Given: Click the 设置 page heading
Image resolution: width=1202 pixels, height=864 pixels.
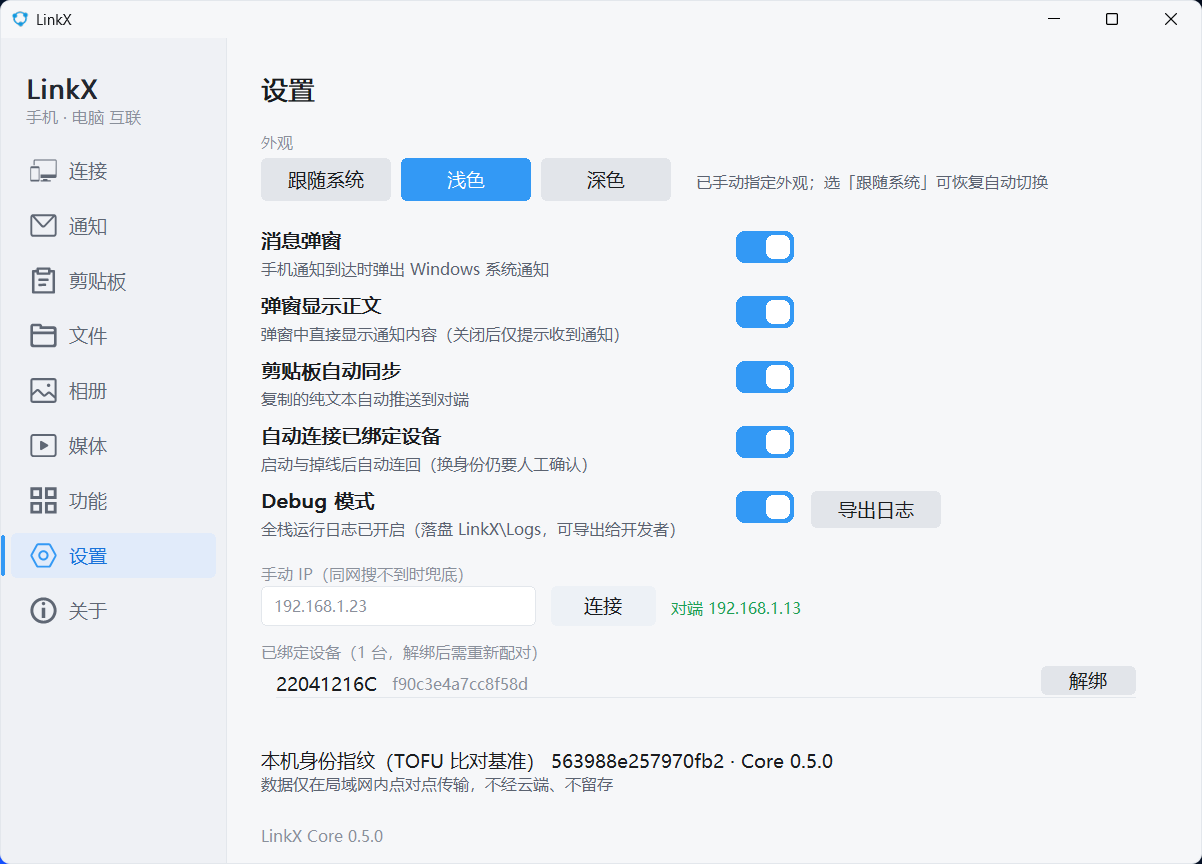Looking at the screenshot, I should click(x=288, y=91).
